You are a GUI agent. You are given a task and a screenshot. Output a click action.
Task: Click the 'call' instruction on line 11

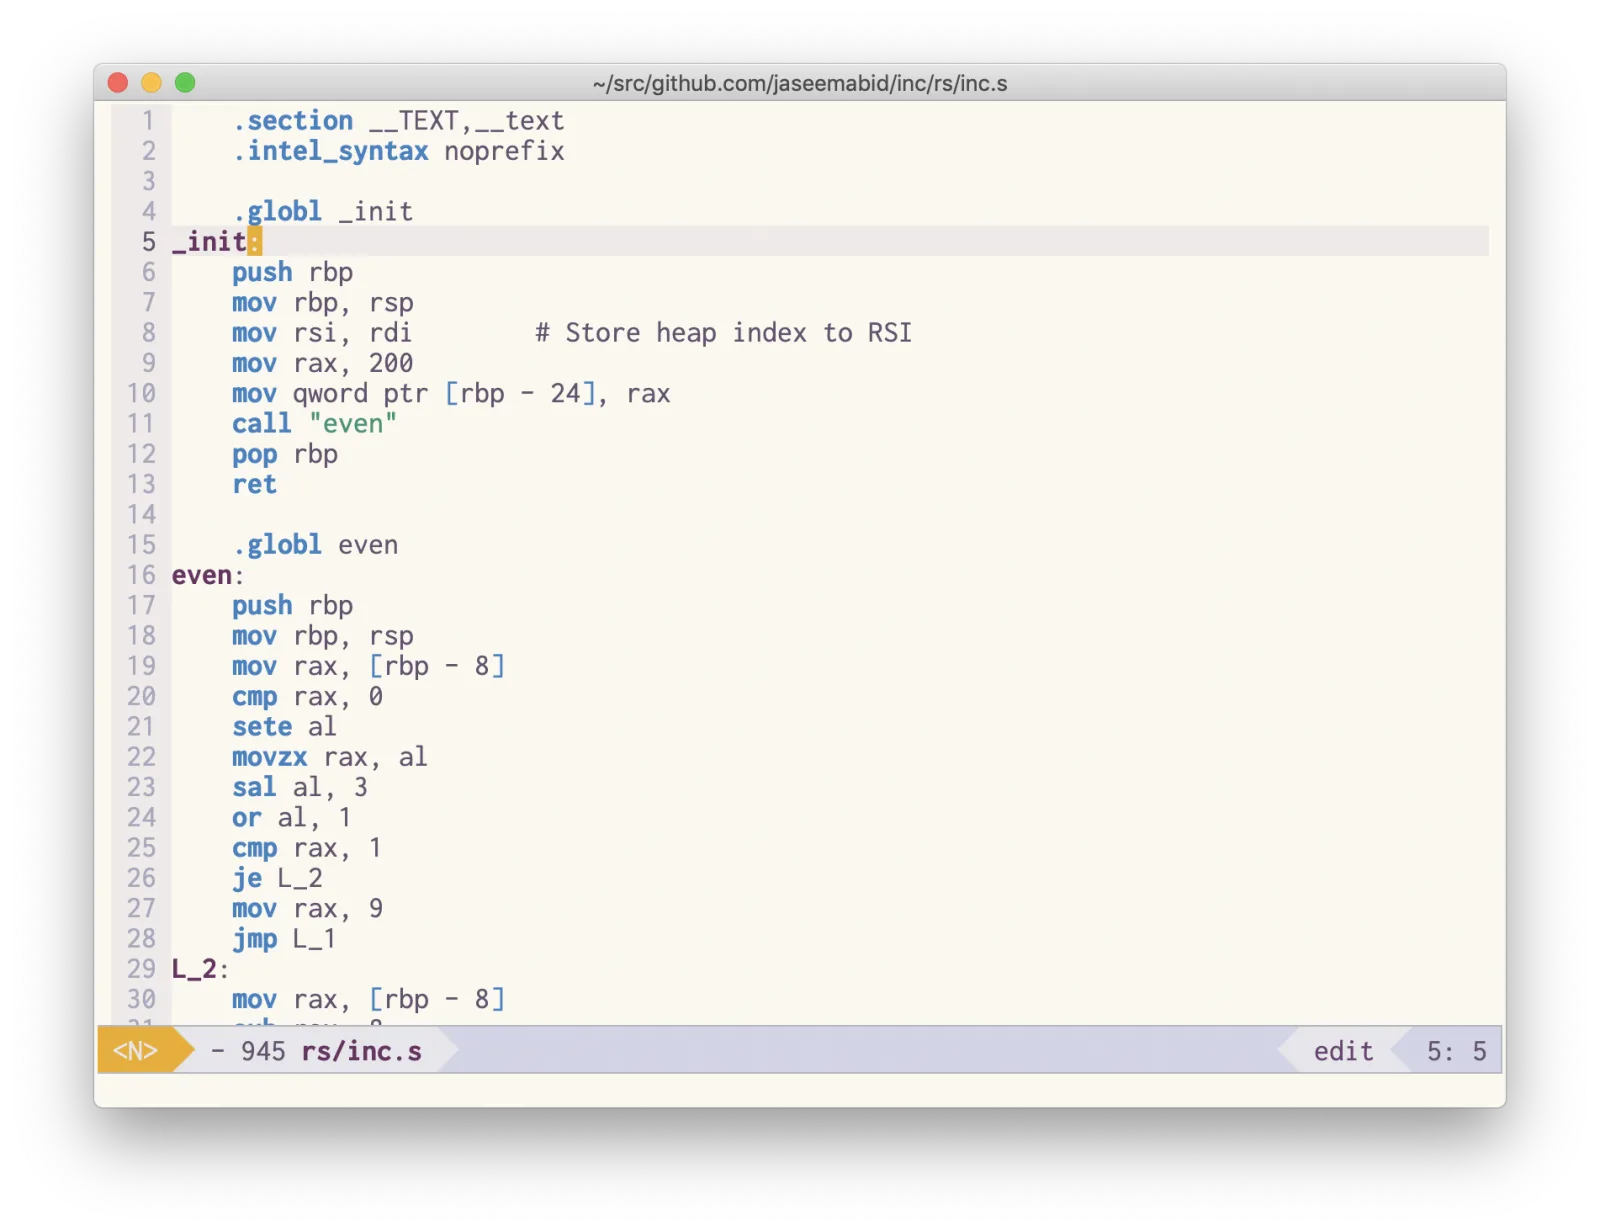tap(262, 424)
